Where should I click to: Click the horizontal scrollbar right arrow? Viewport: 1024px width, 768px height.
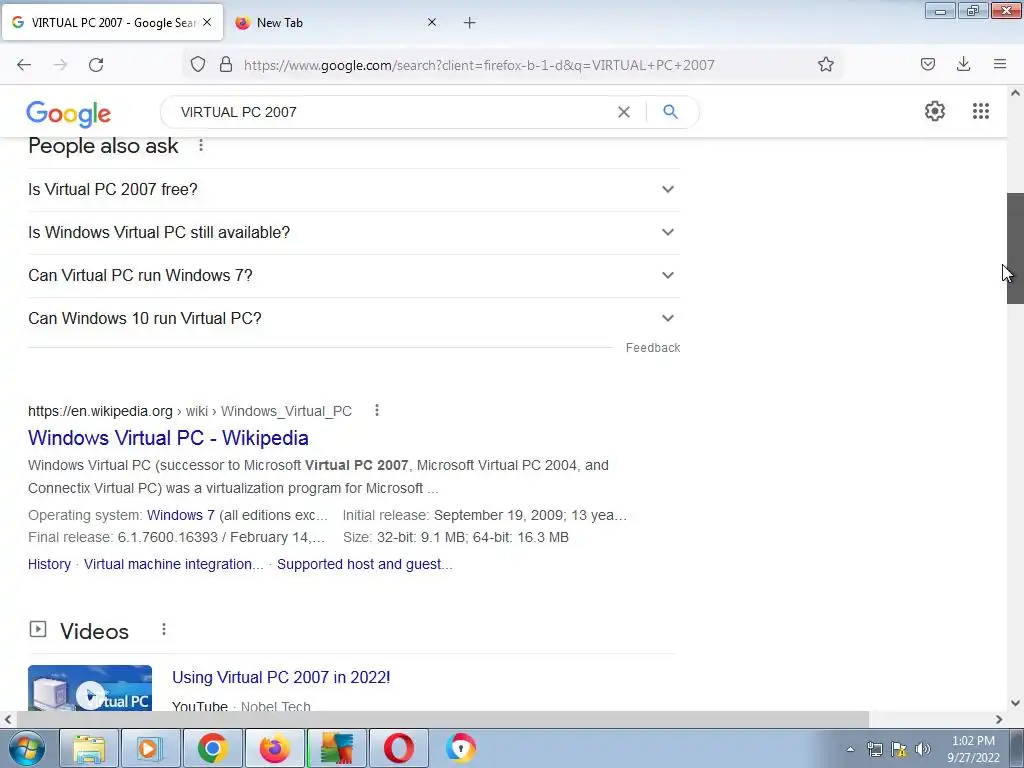(x=999, y=719)
